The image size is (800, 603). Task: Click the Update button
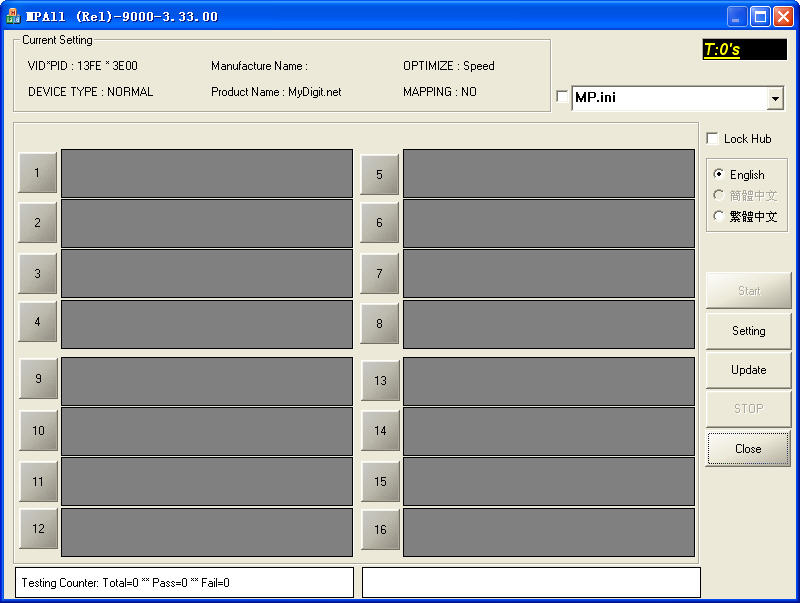748,370
